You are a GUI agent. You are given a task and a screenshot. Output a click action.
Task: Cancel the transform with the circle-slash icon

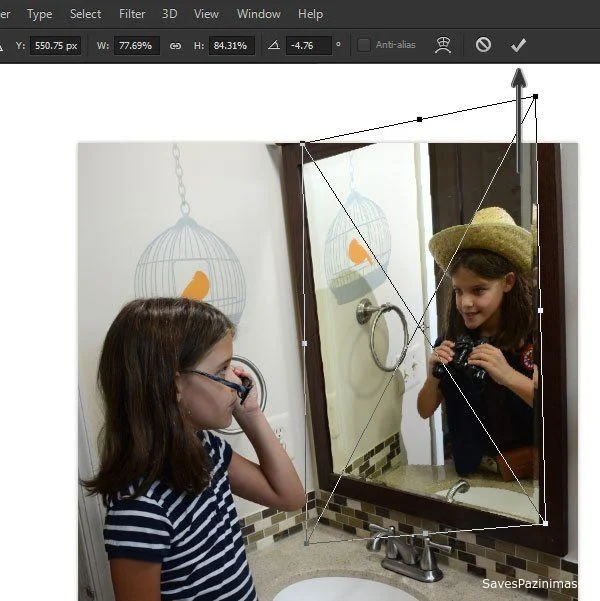click(483, 45)
